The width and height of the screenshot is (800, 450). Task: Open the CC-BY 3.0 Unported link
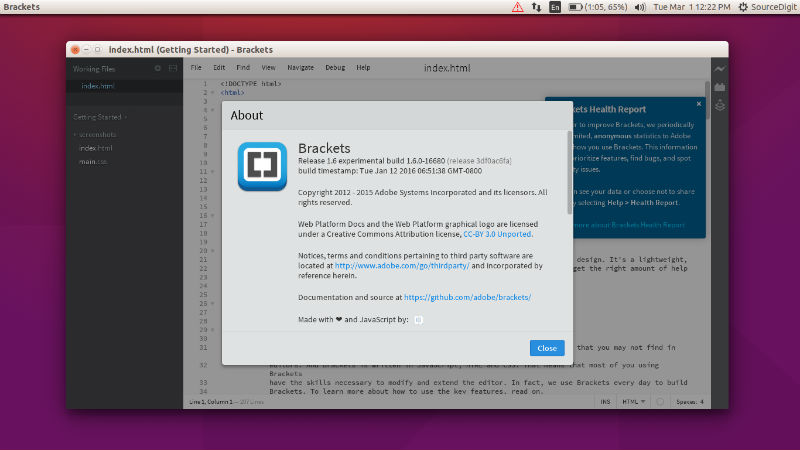pyautogui.click(x=497, y=234)
